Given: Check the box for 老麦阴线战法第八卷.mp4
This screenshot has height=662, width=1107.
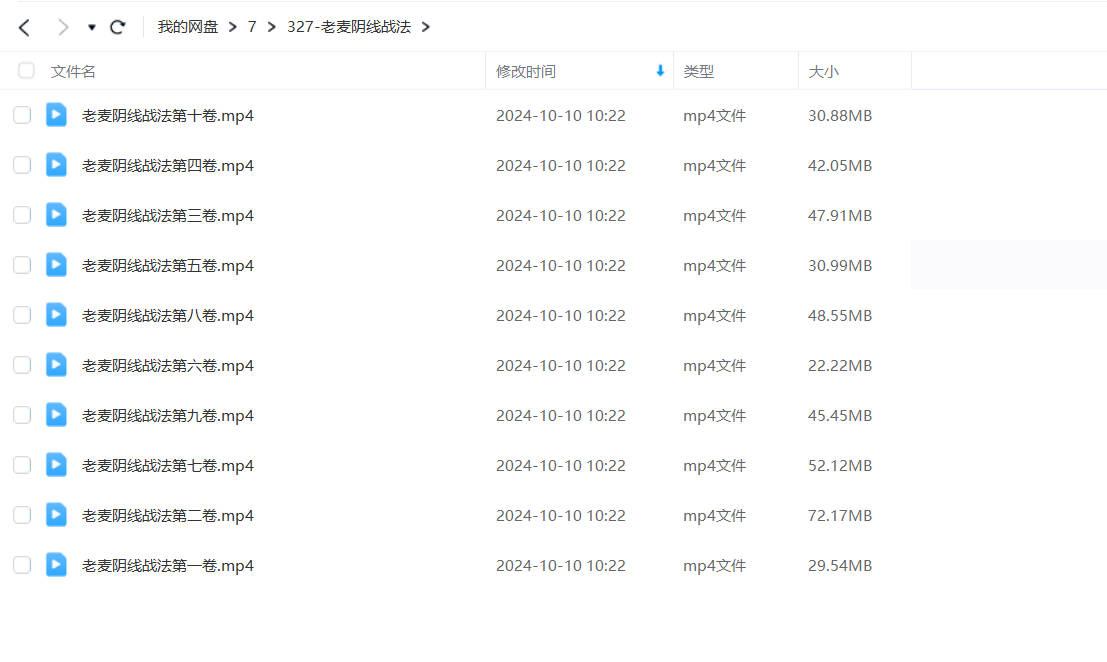Looking at the screenshot, I should tap(23, 315).
